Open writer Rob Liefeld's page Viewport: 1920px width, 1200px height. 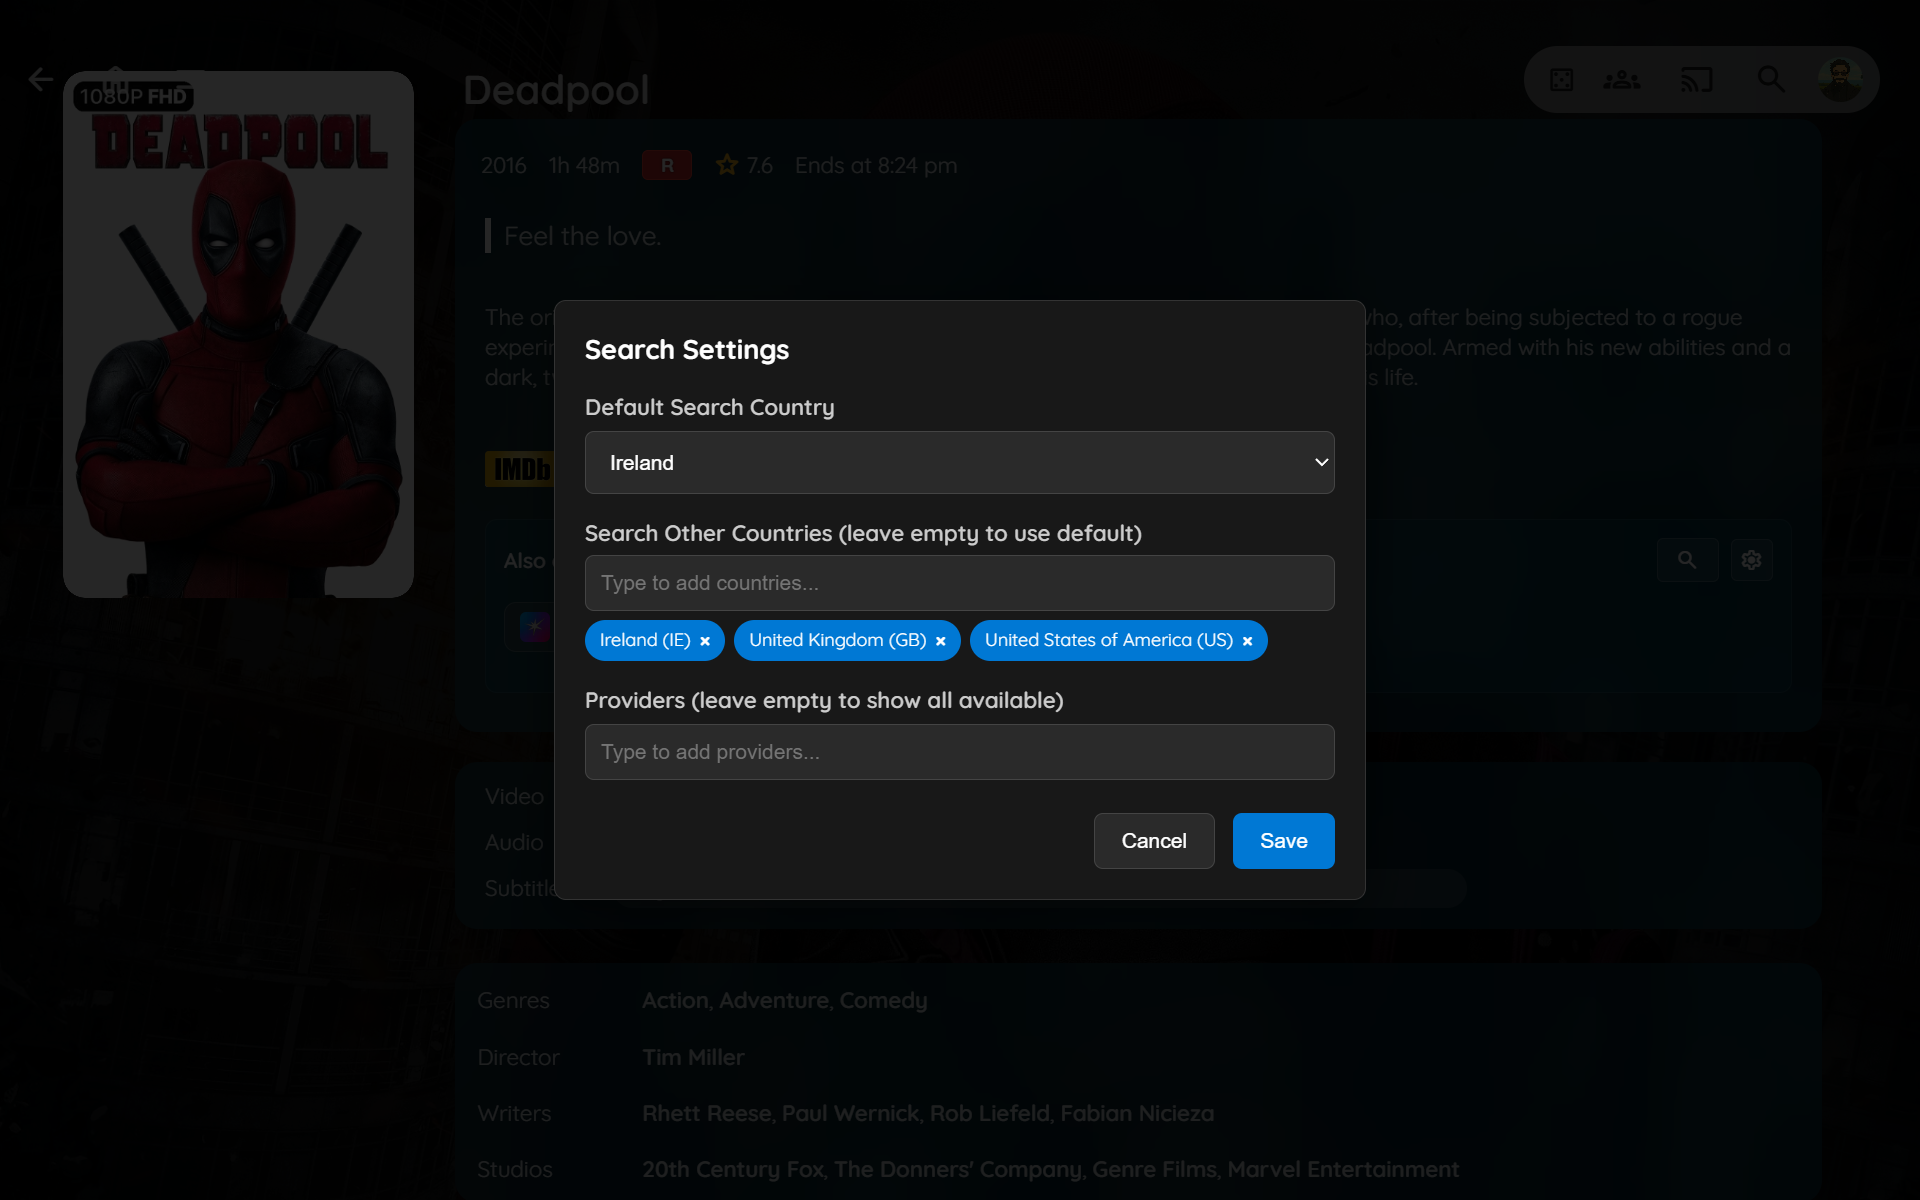tap(990, 1113)
